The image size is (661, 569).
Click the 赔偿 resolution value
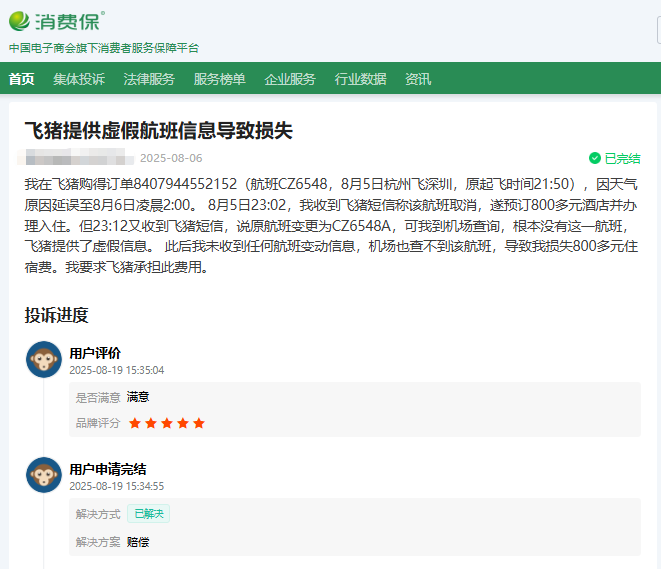[x=138, y=542]
